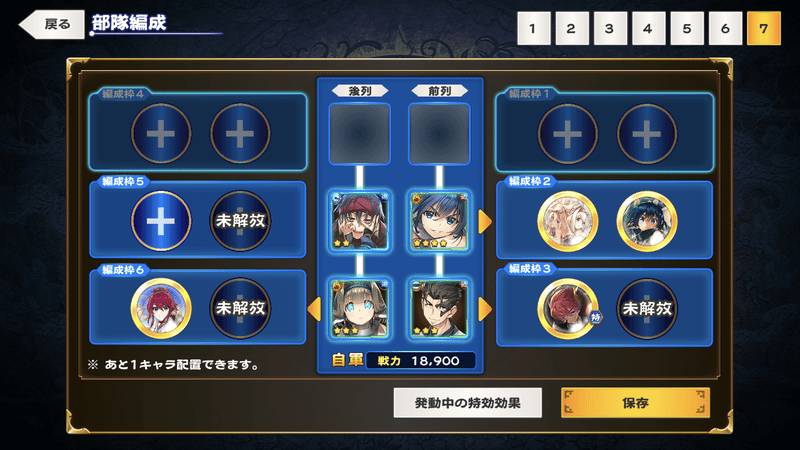Switch to formation tab 4

point(648,29)
